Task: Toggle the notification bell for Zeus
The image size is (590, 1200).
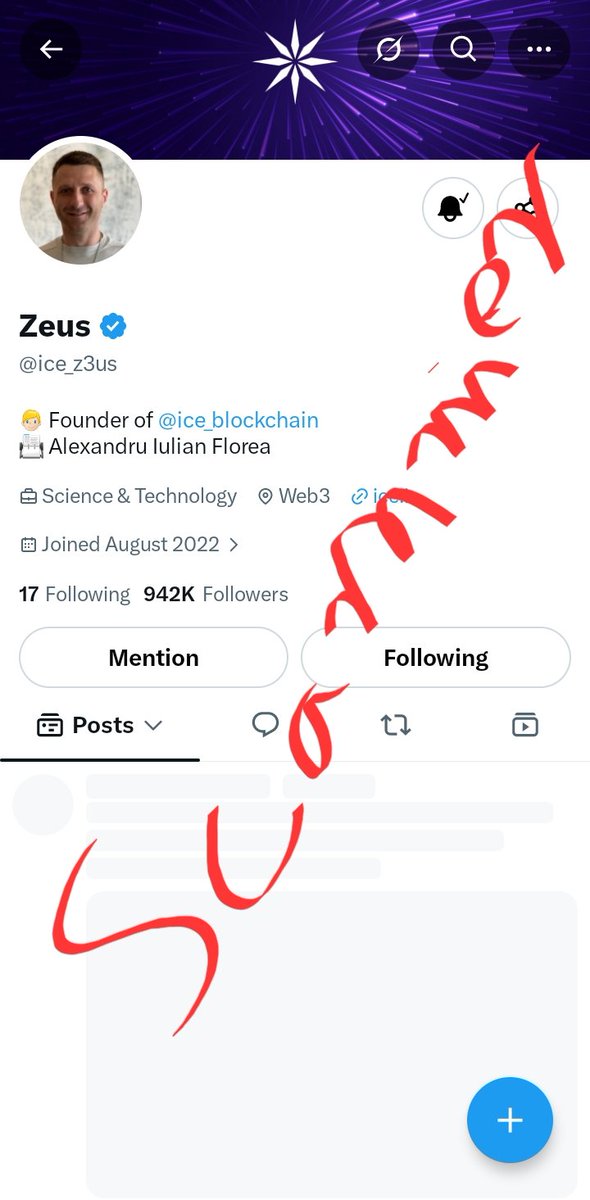Action: coord(453,208)
